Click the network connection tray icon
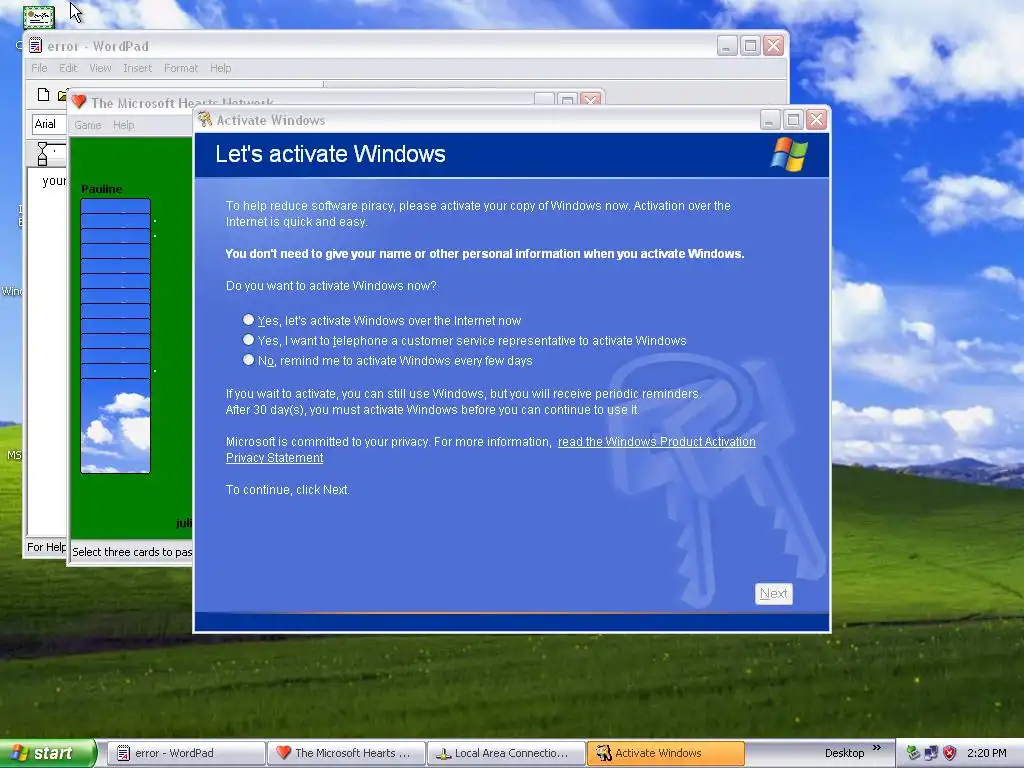This screenshot has width=1024, height=768. [931, 753]
